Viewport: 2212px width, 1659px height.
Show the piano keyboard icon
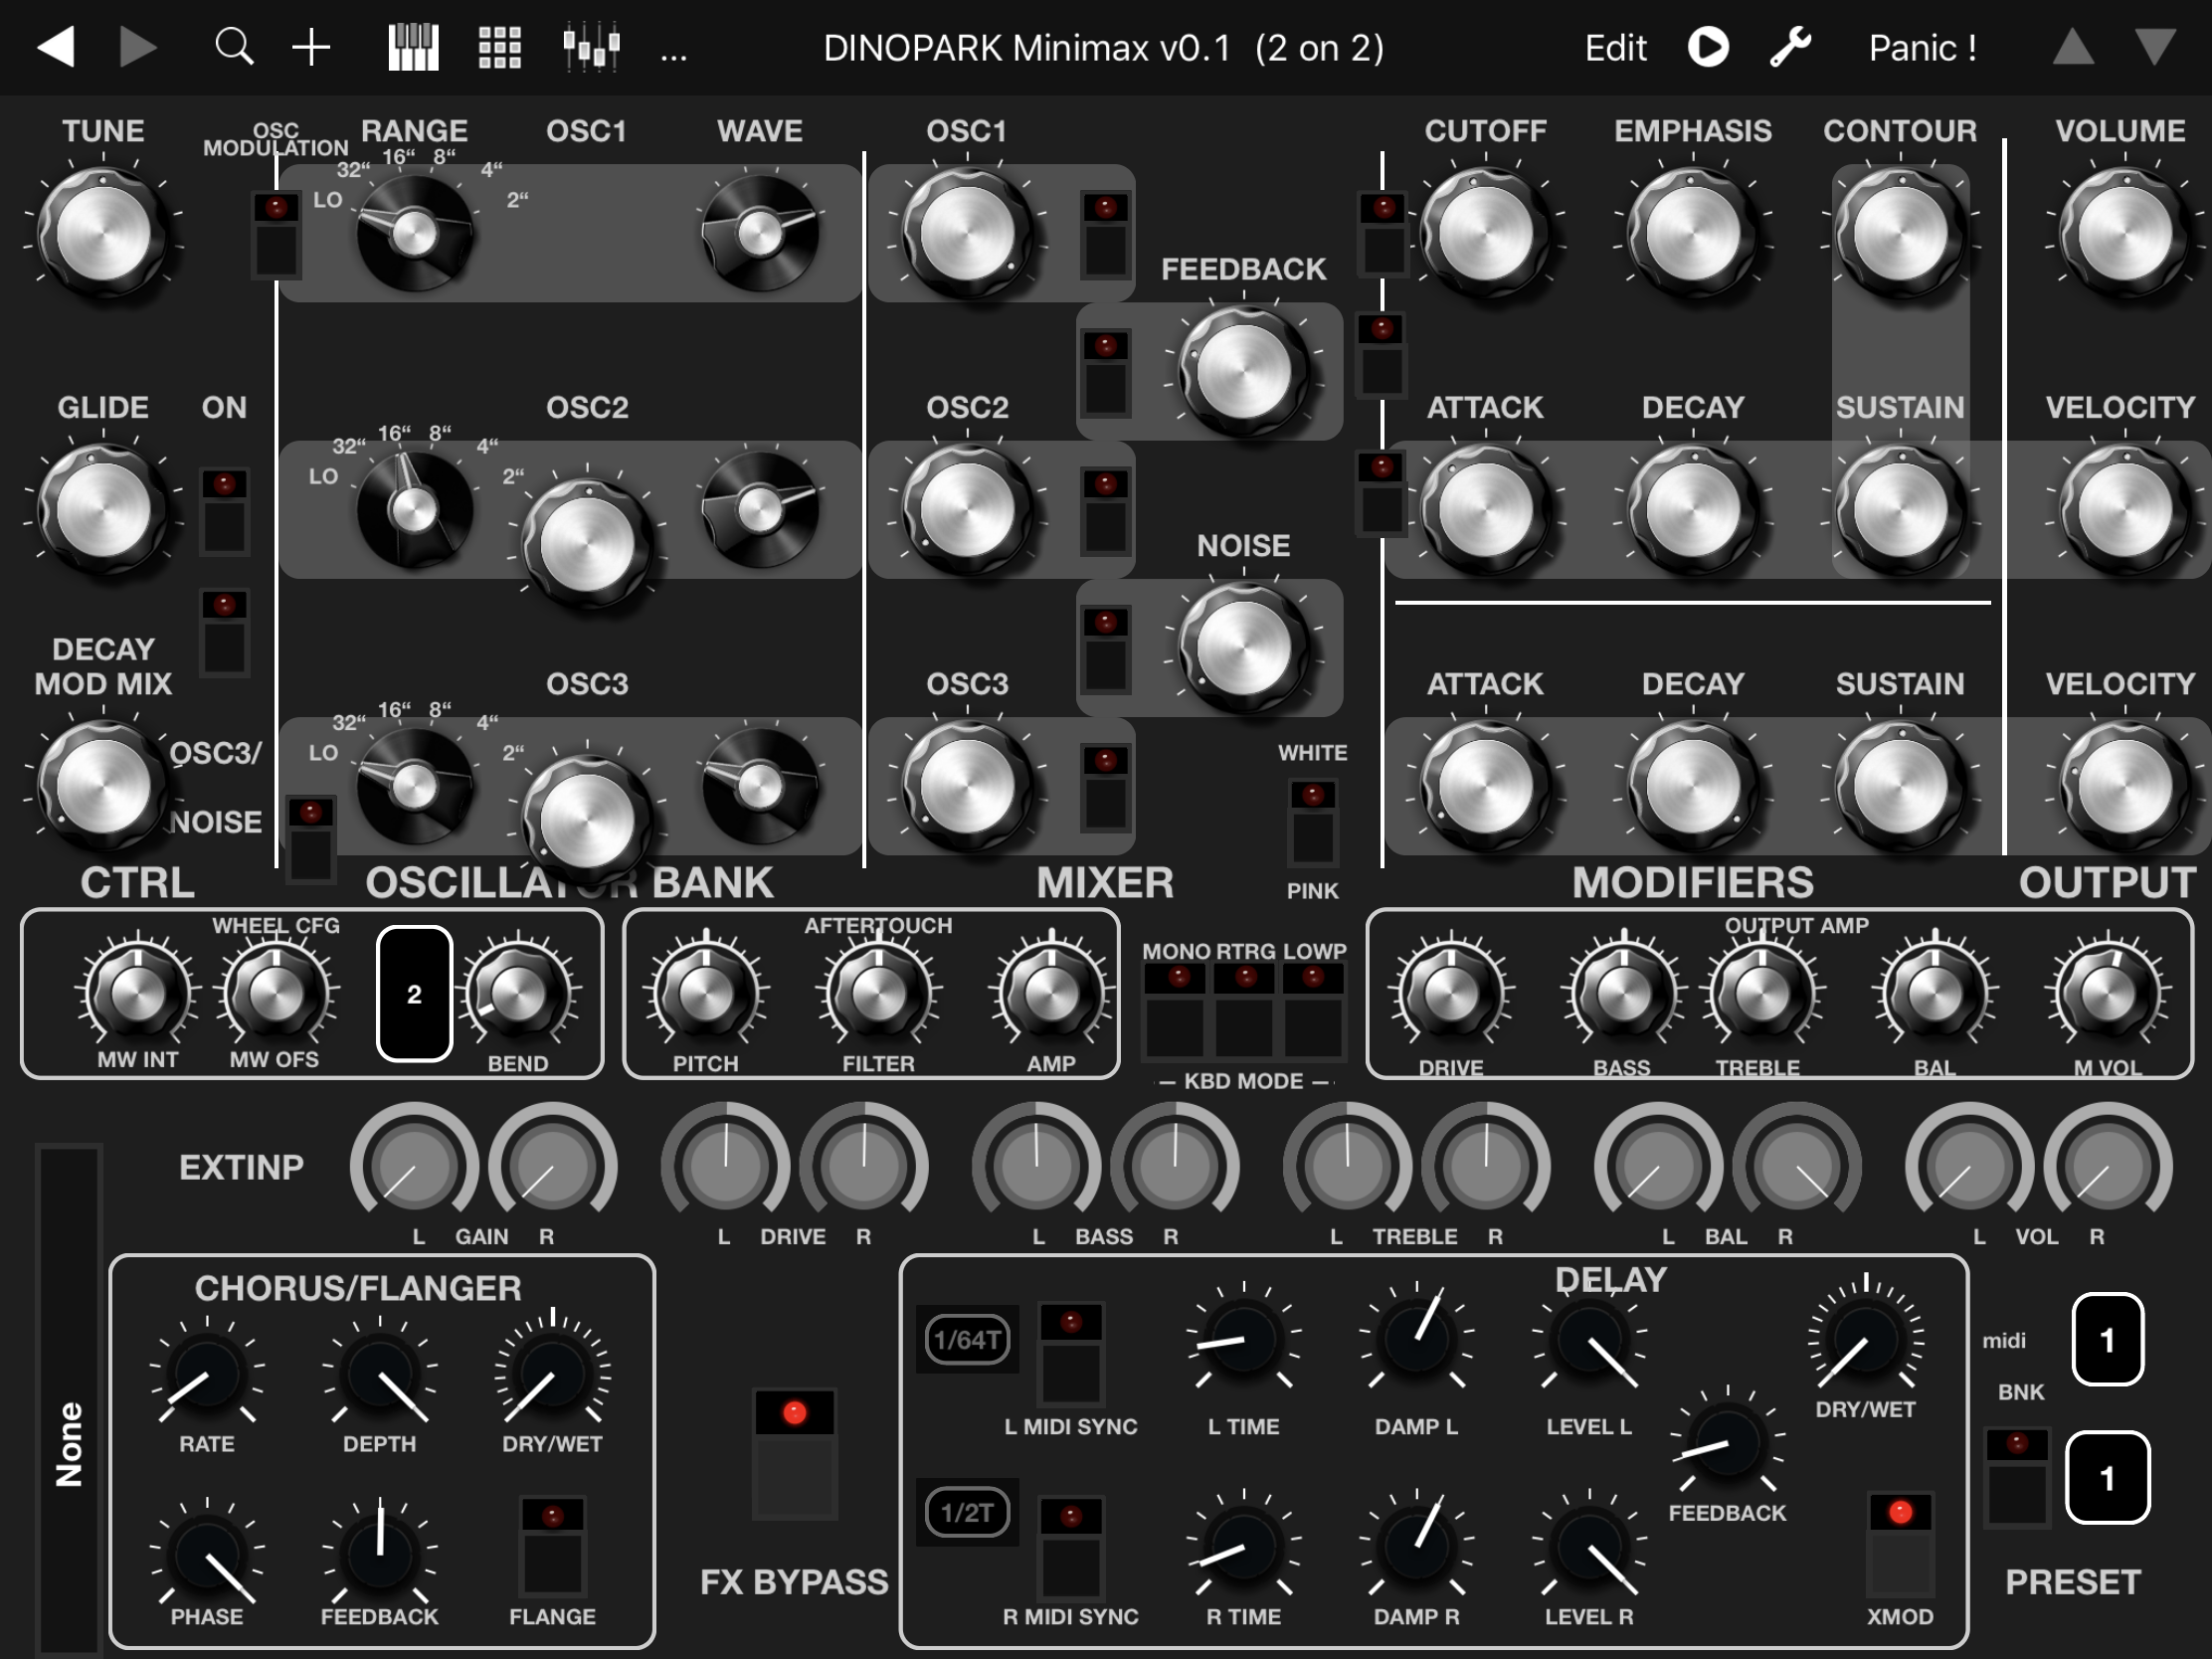click(x=413, y=47)
